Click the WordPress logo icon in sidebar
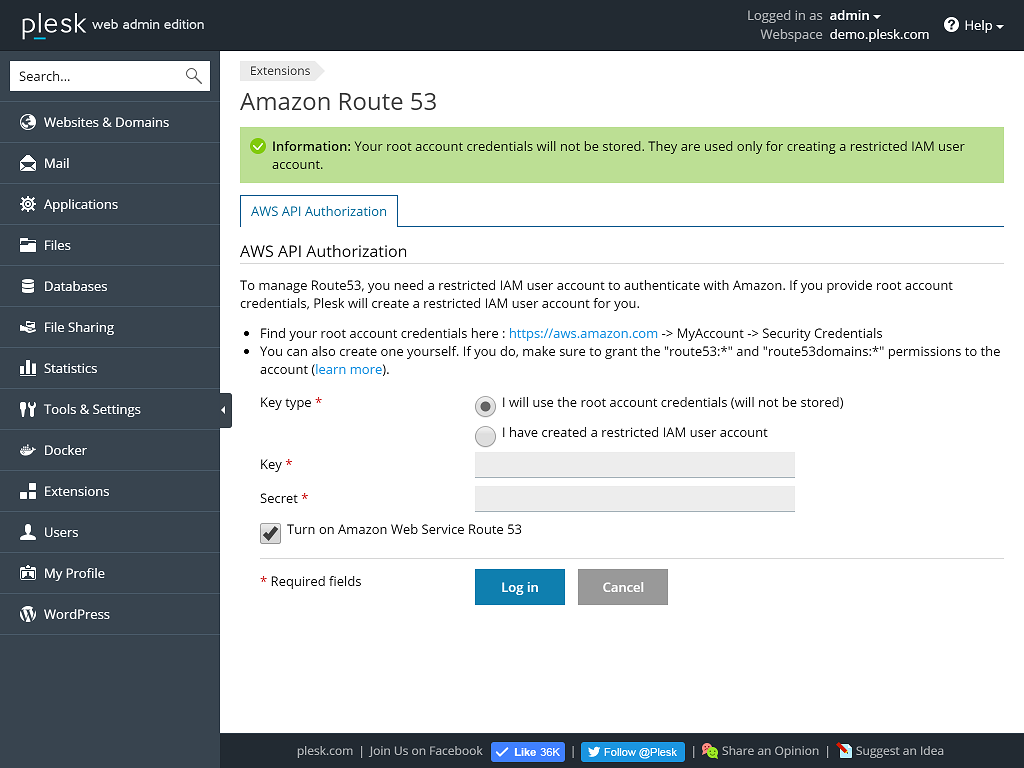 28,614
